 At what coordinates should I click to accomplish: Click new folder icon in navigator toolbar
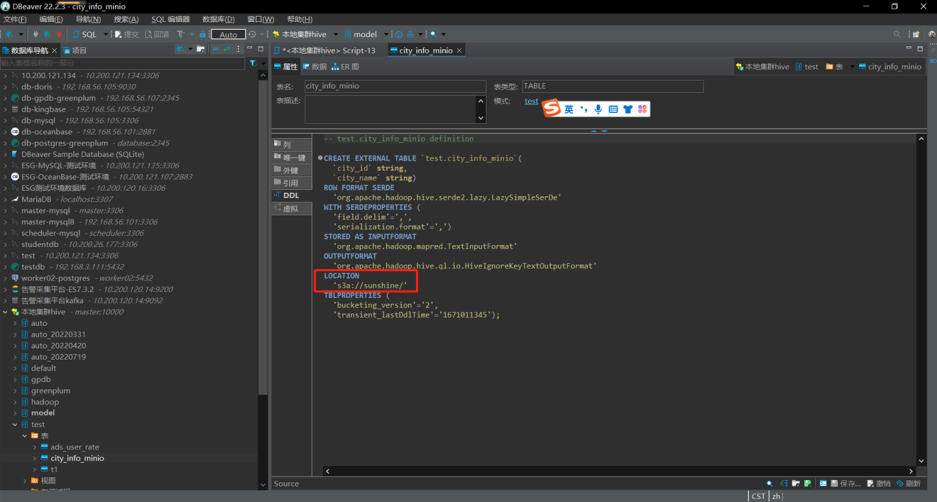pyautogui.click(x=200, y=49)
